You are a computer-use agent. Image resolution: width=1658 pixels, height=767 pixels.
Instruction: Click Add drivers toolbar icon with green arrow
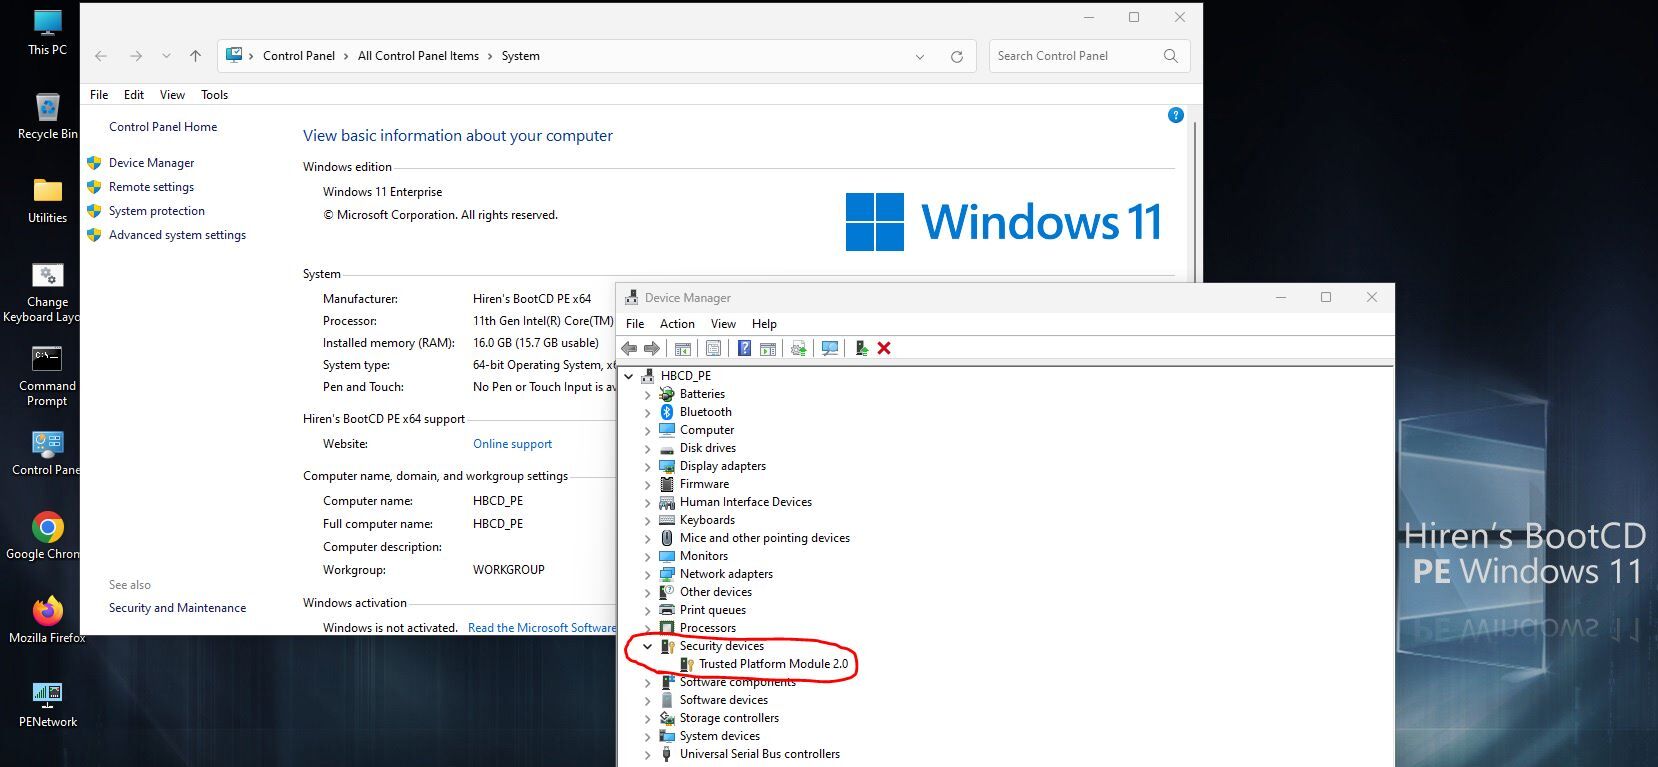[861, 348]
